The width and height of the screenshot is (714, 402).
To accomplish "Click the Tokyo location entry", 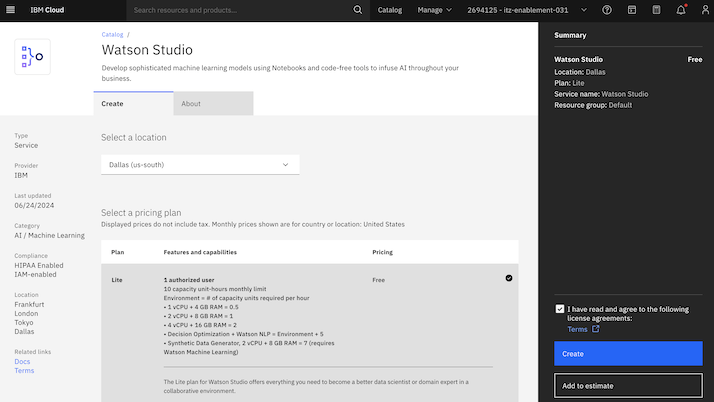I will tap(24, 322).
